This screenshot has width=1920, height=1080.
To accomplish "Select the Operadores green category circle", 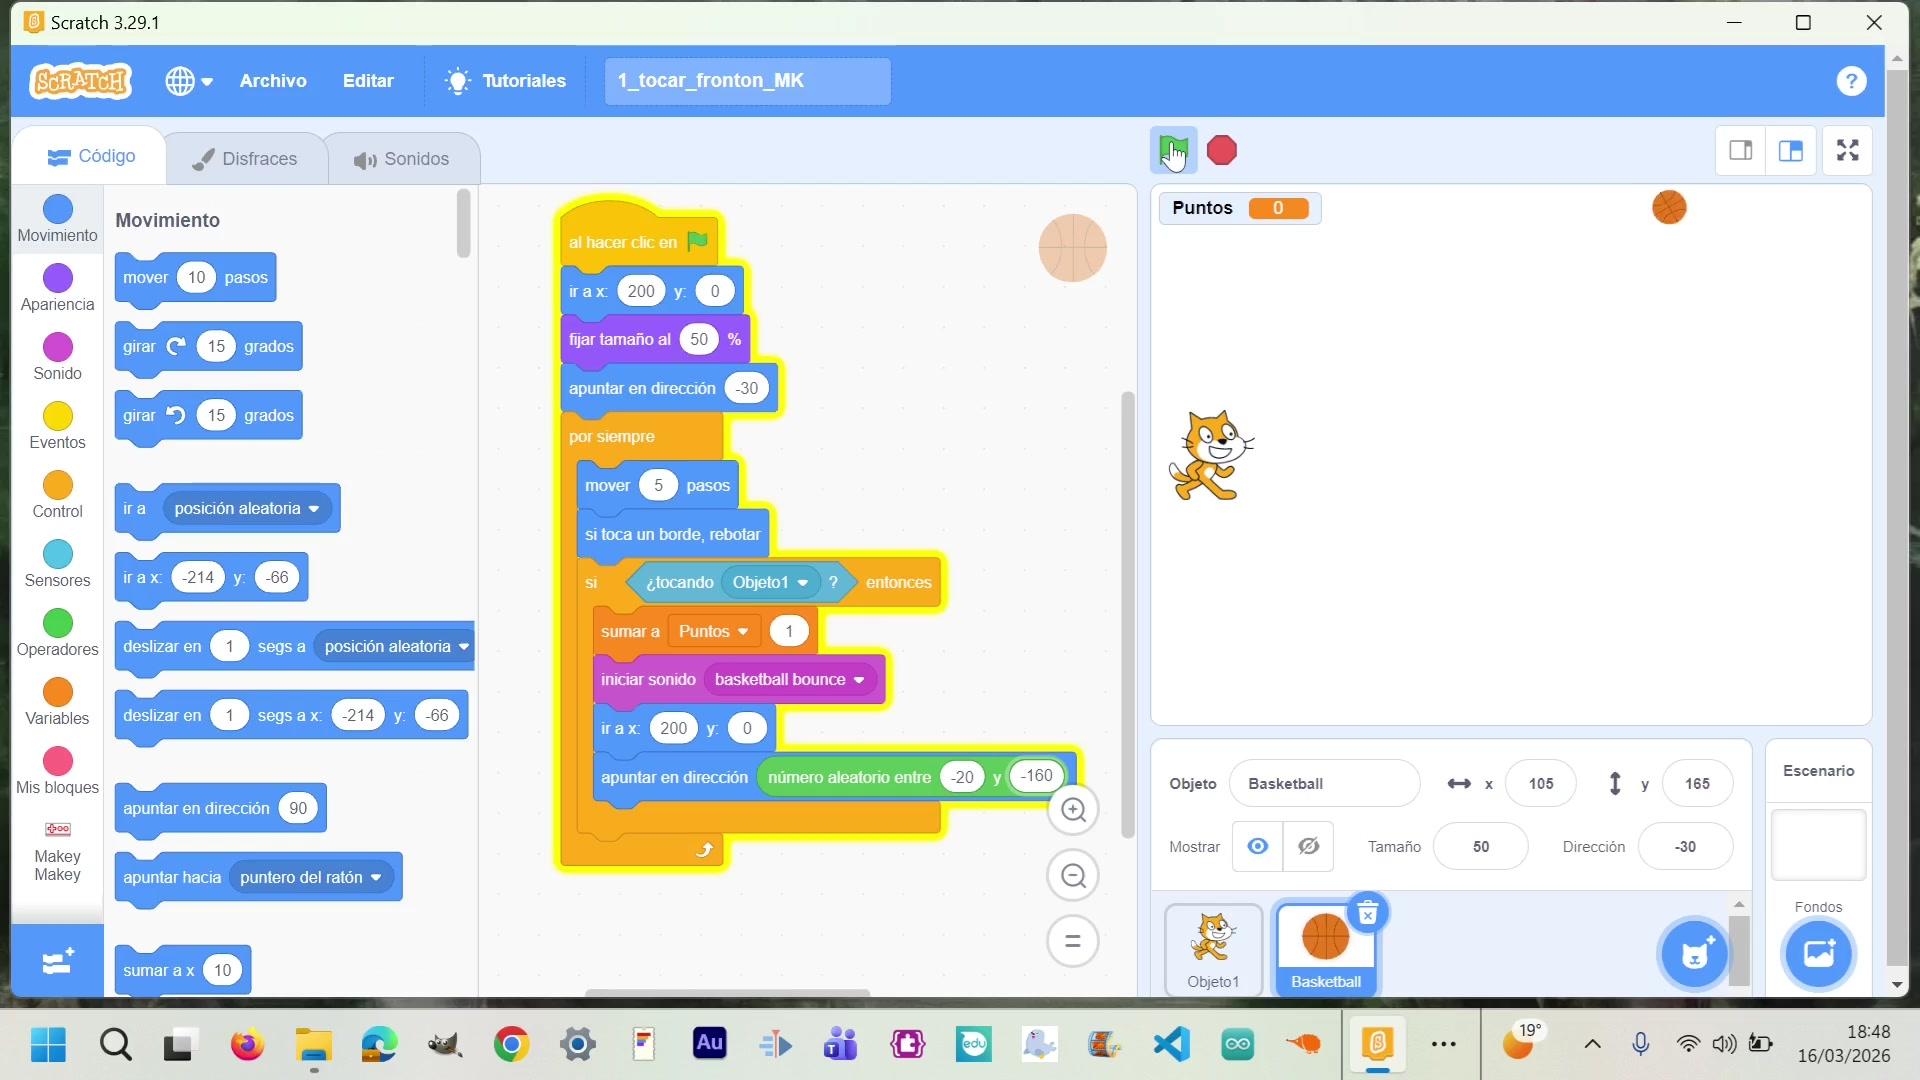I will [58, 624].
